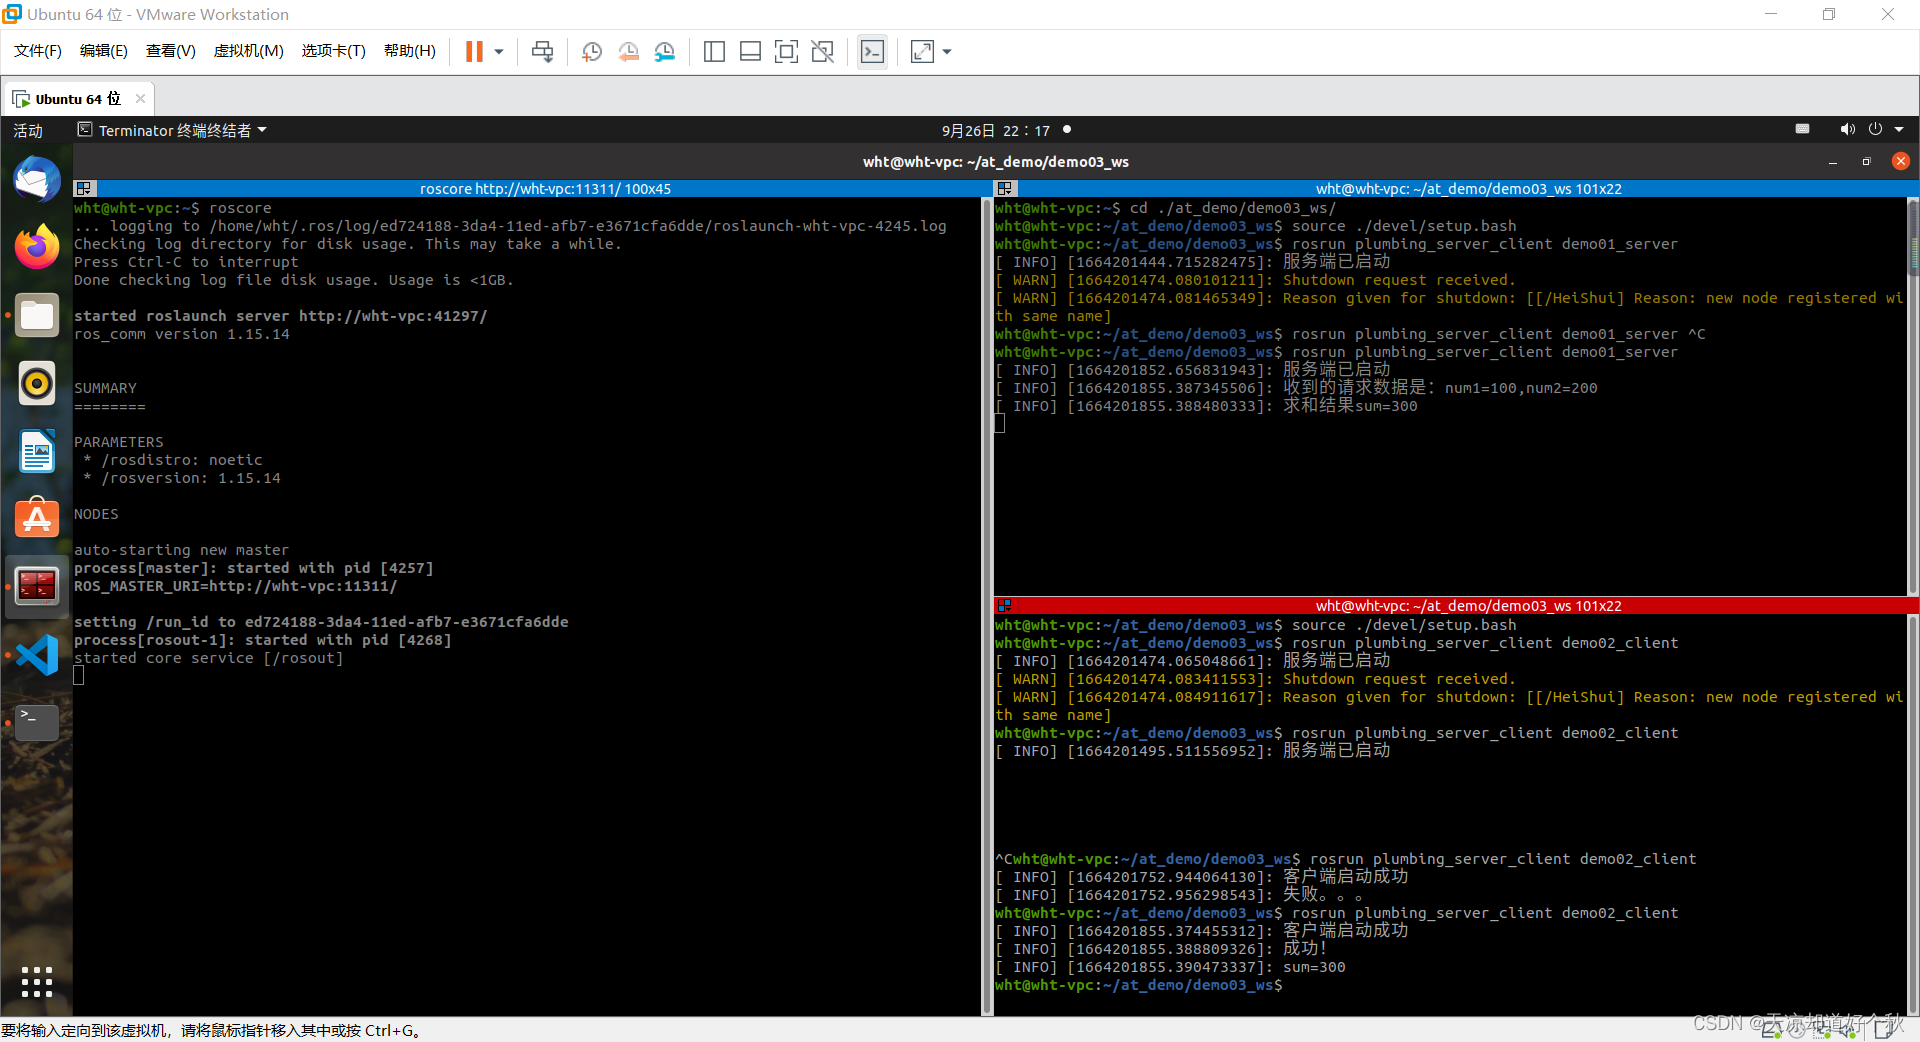The image size is (1920, 1042).
Task: Click the red bottom pane group icon
Action: pos(1005,605)
